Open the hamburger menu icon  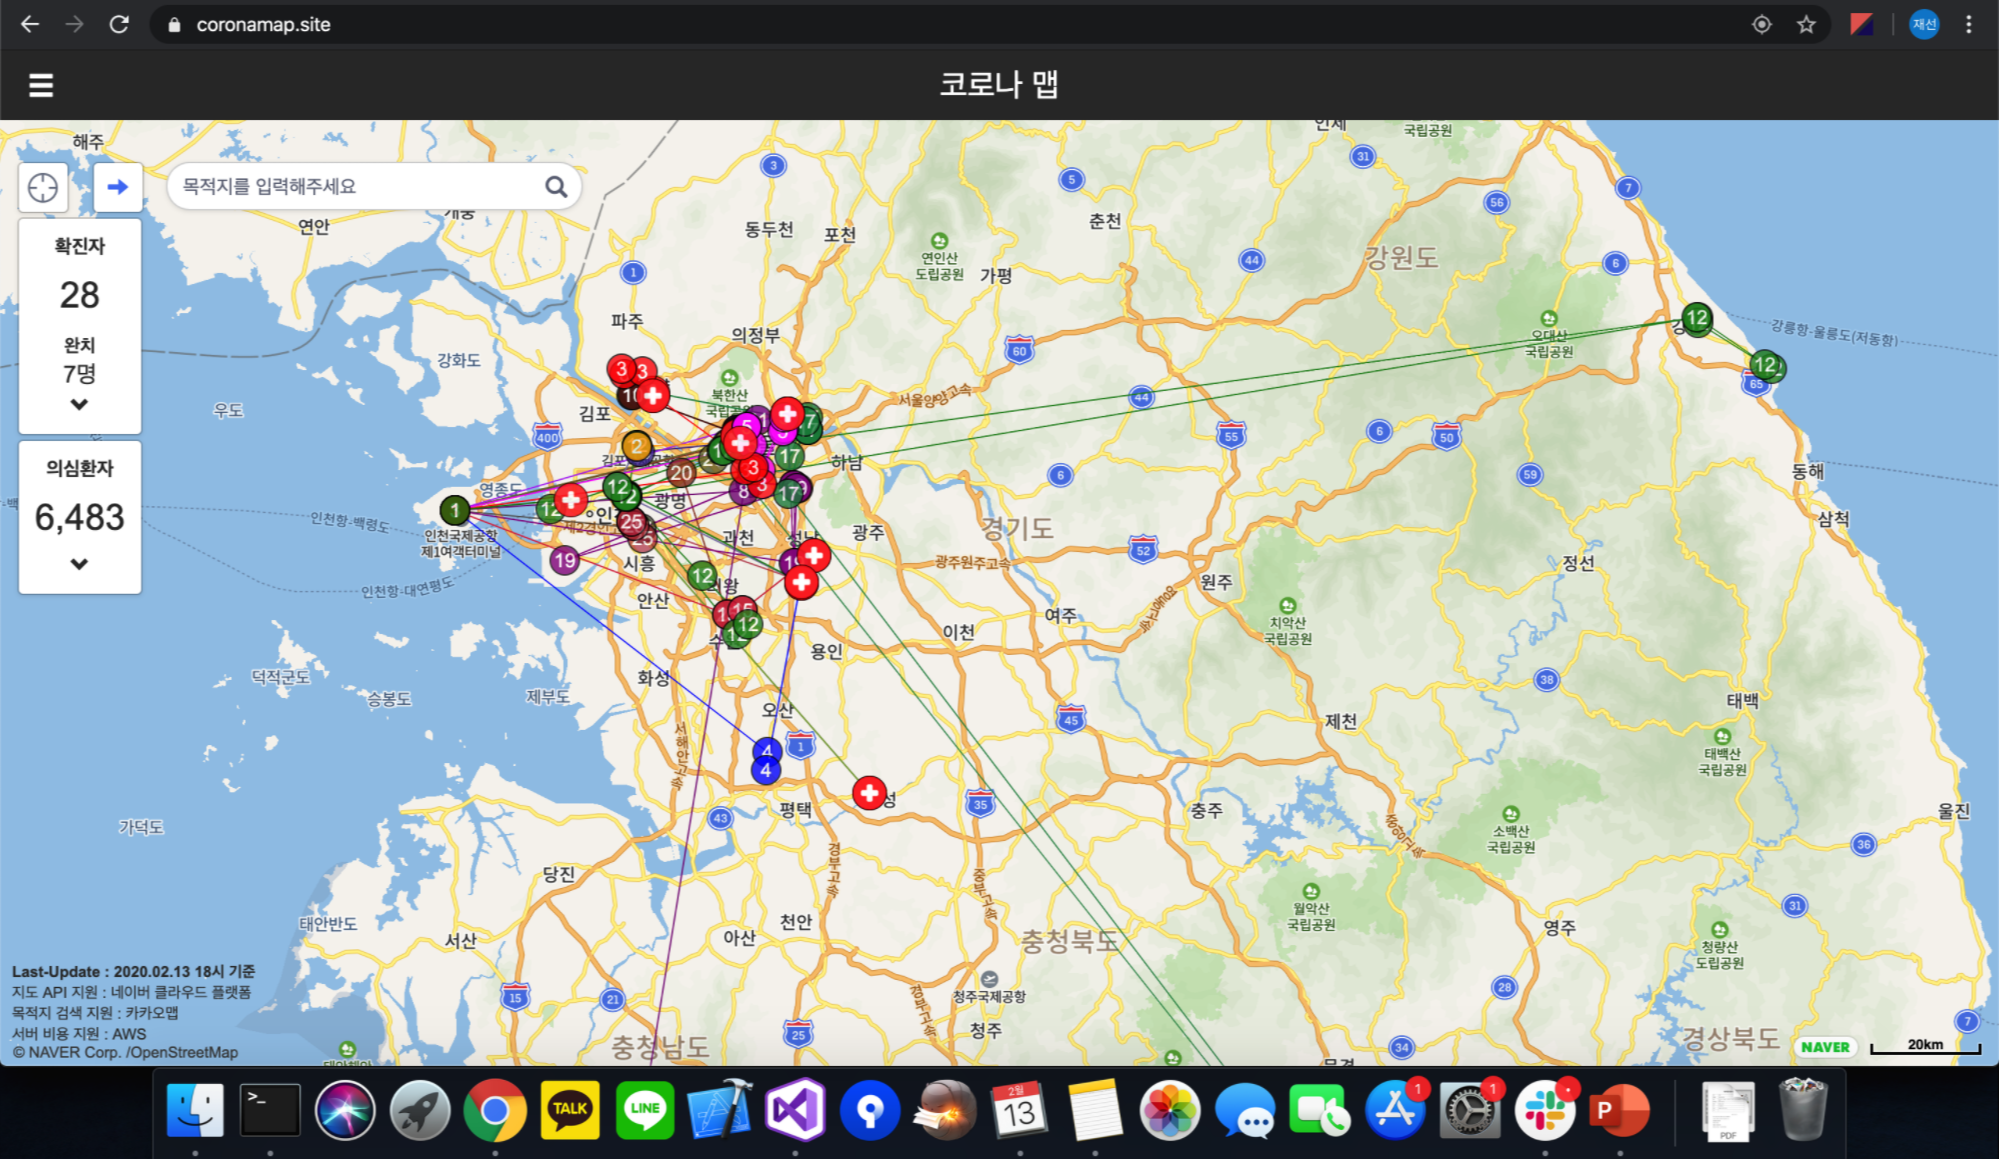41,85
